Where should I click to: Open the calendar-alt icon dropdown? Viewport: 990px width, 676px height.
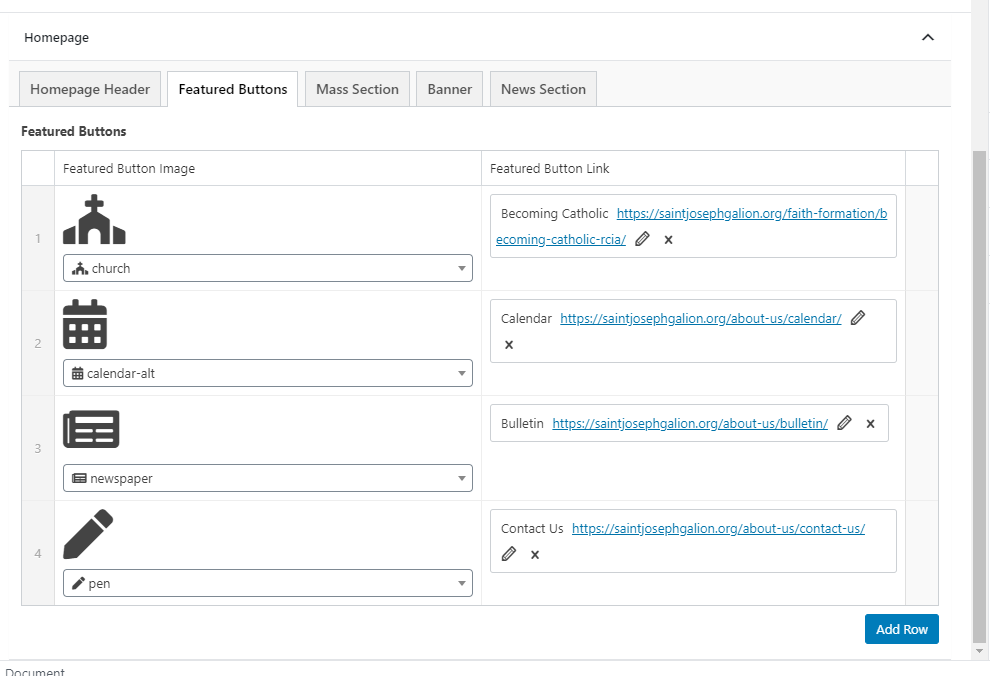tap(267, 373)
